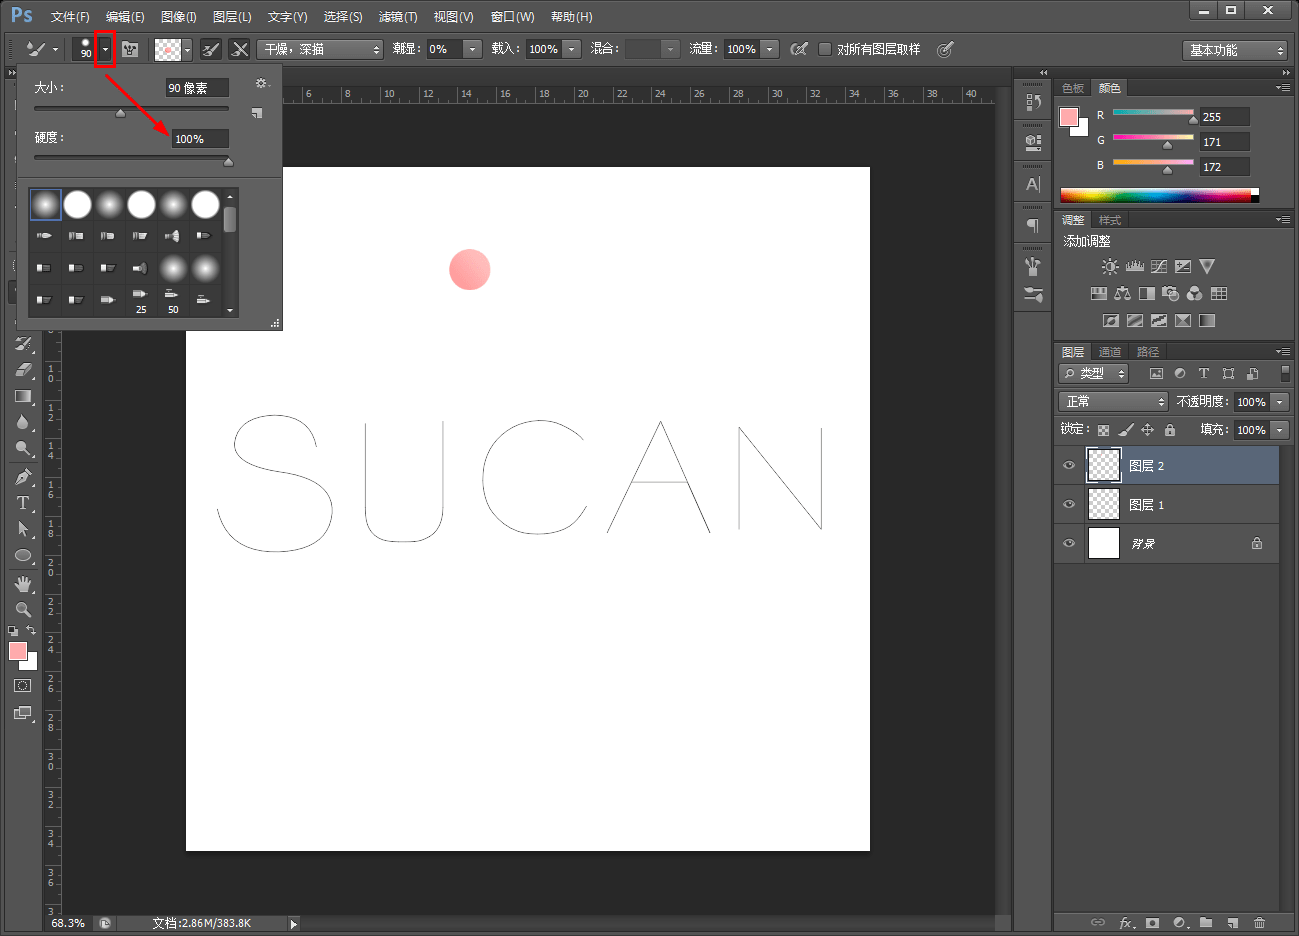This screenshot has width=1299, height=936.
Task: Create new preset from this brush
Action: point(257,113)
